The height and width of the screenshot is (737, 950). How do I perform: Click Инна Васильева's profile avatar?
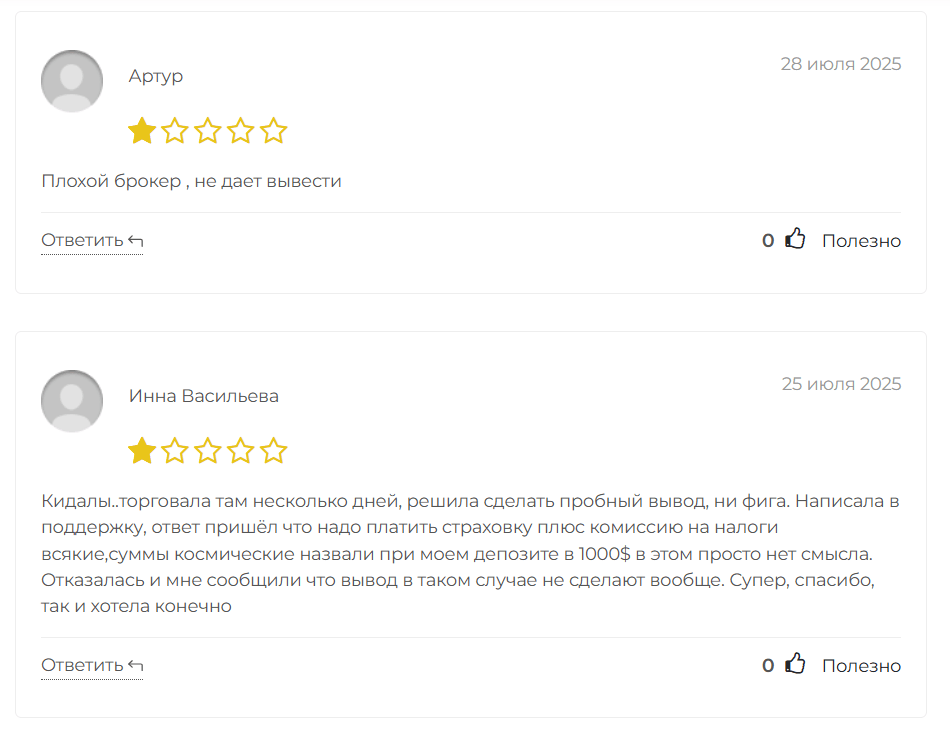pos(72,401)
